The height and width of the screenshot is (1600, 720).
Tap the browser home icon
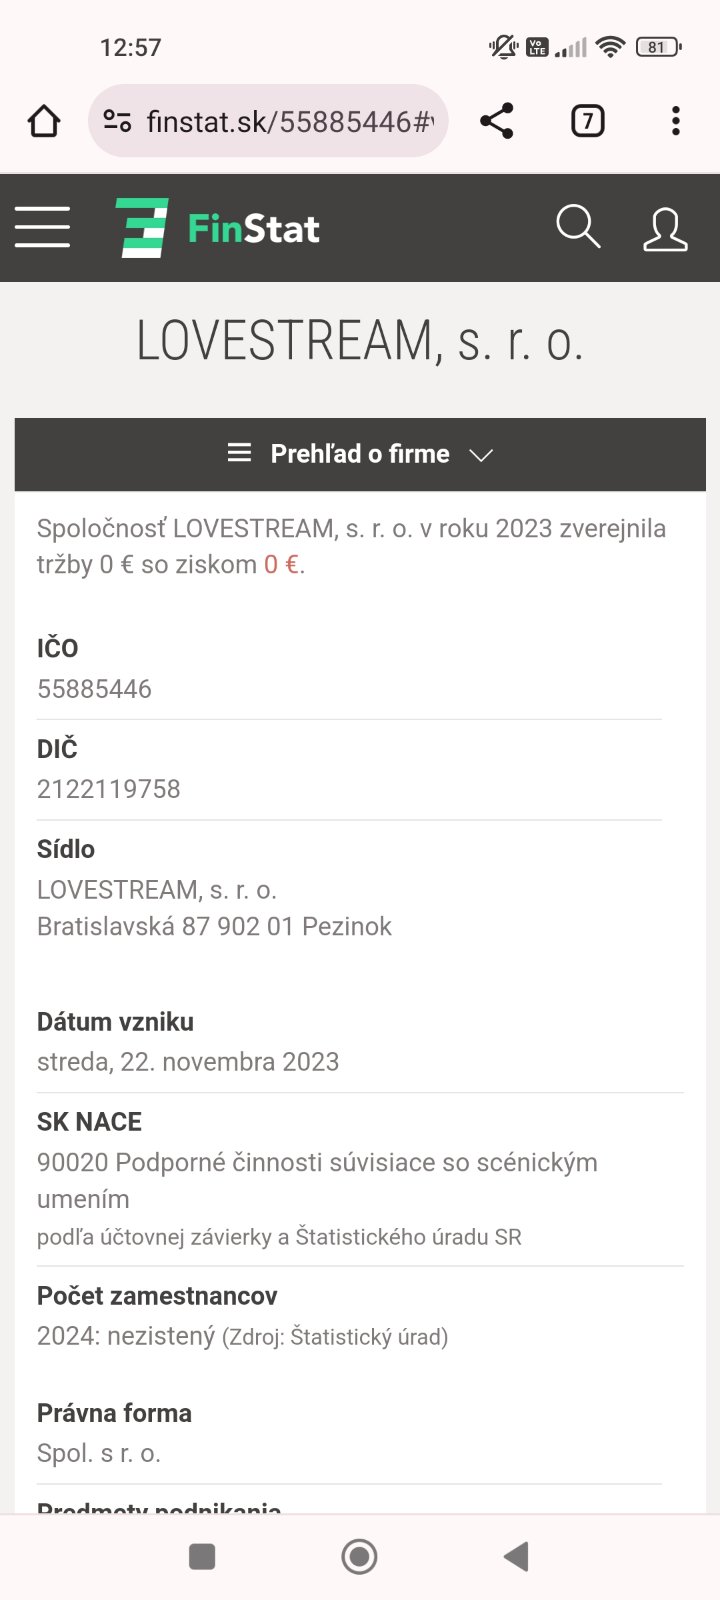pyautogui.click(x=44, y=122)
